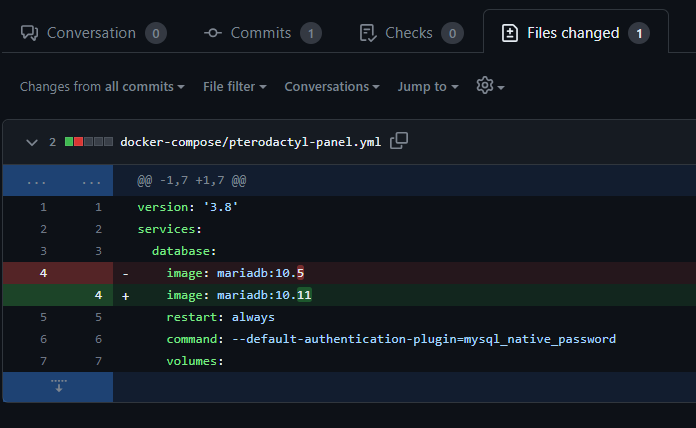Click the Checks tab checklist icon
Image resolution: width=696 pixels, height=428 pixels.
pos(368,33)
